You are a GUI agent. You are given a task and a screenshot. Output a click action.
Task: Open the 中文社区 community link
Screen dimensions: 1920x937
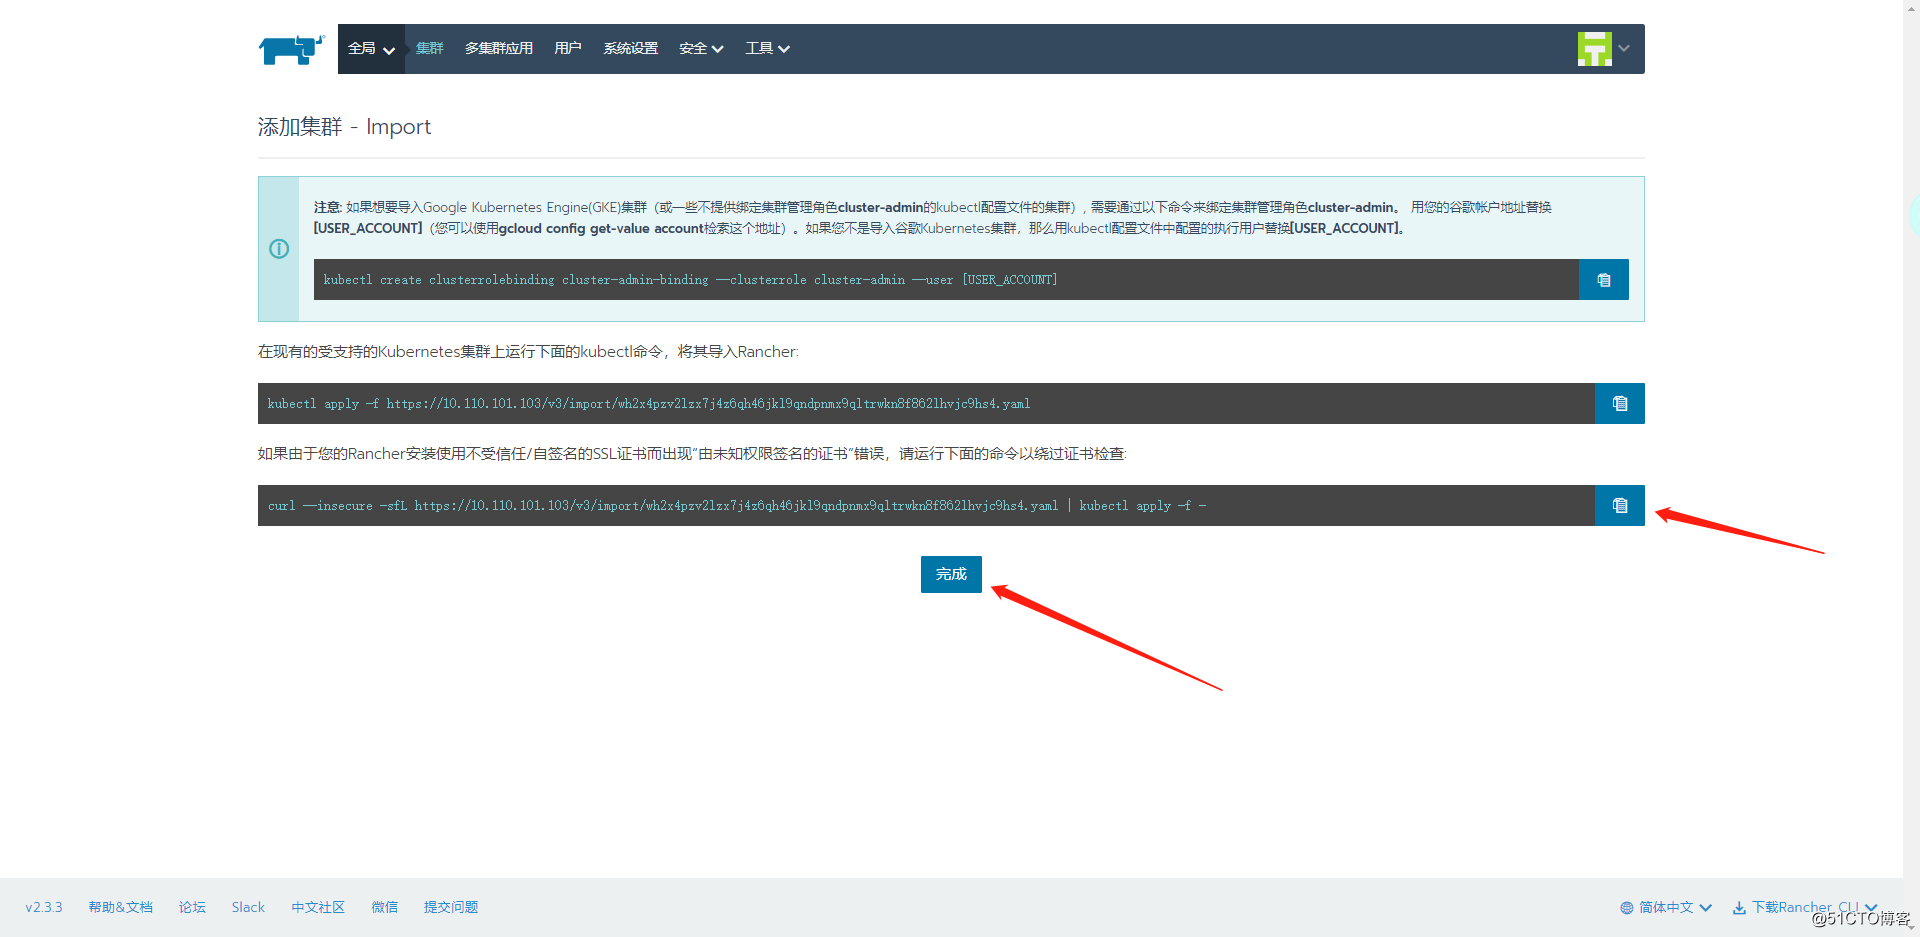pos(318,908)
